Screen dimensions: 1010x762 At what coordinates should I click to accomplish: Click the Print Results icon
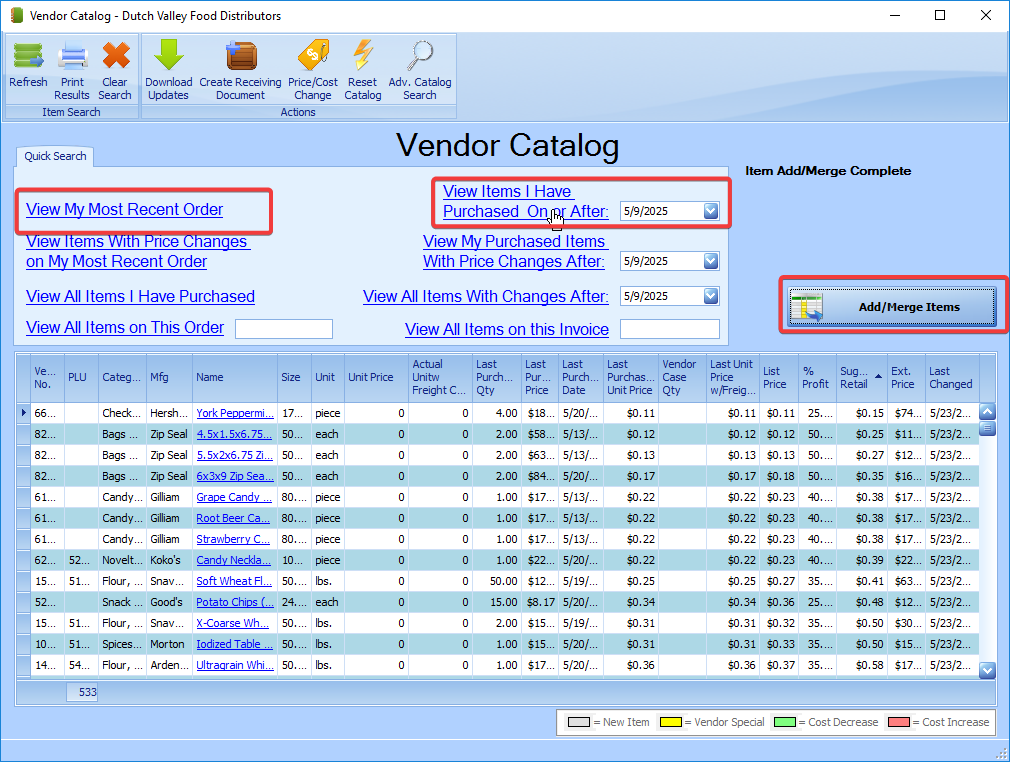coord(72,67)
